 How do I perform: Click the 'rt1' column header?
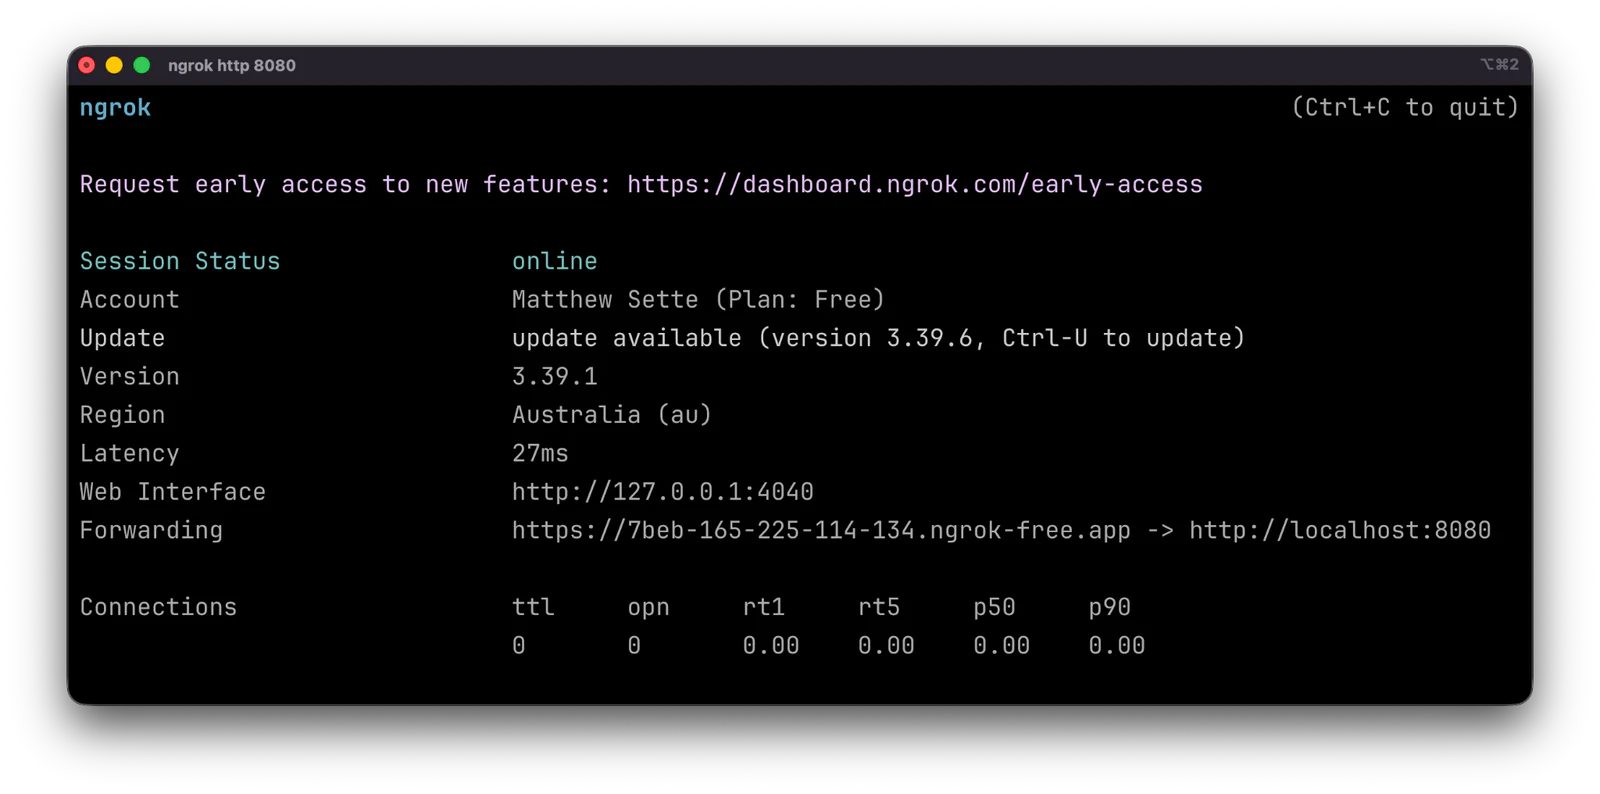pos(764,608)
